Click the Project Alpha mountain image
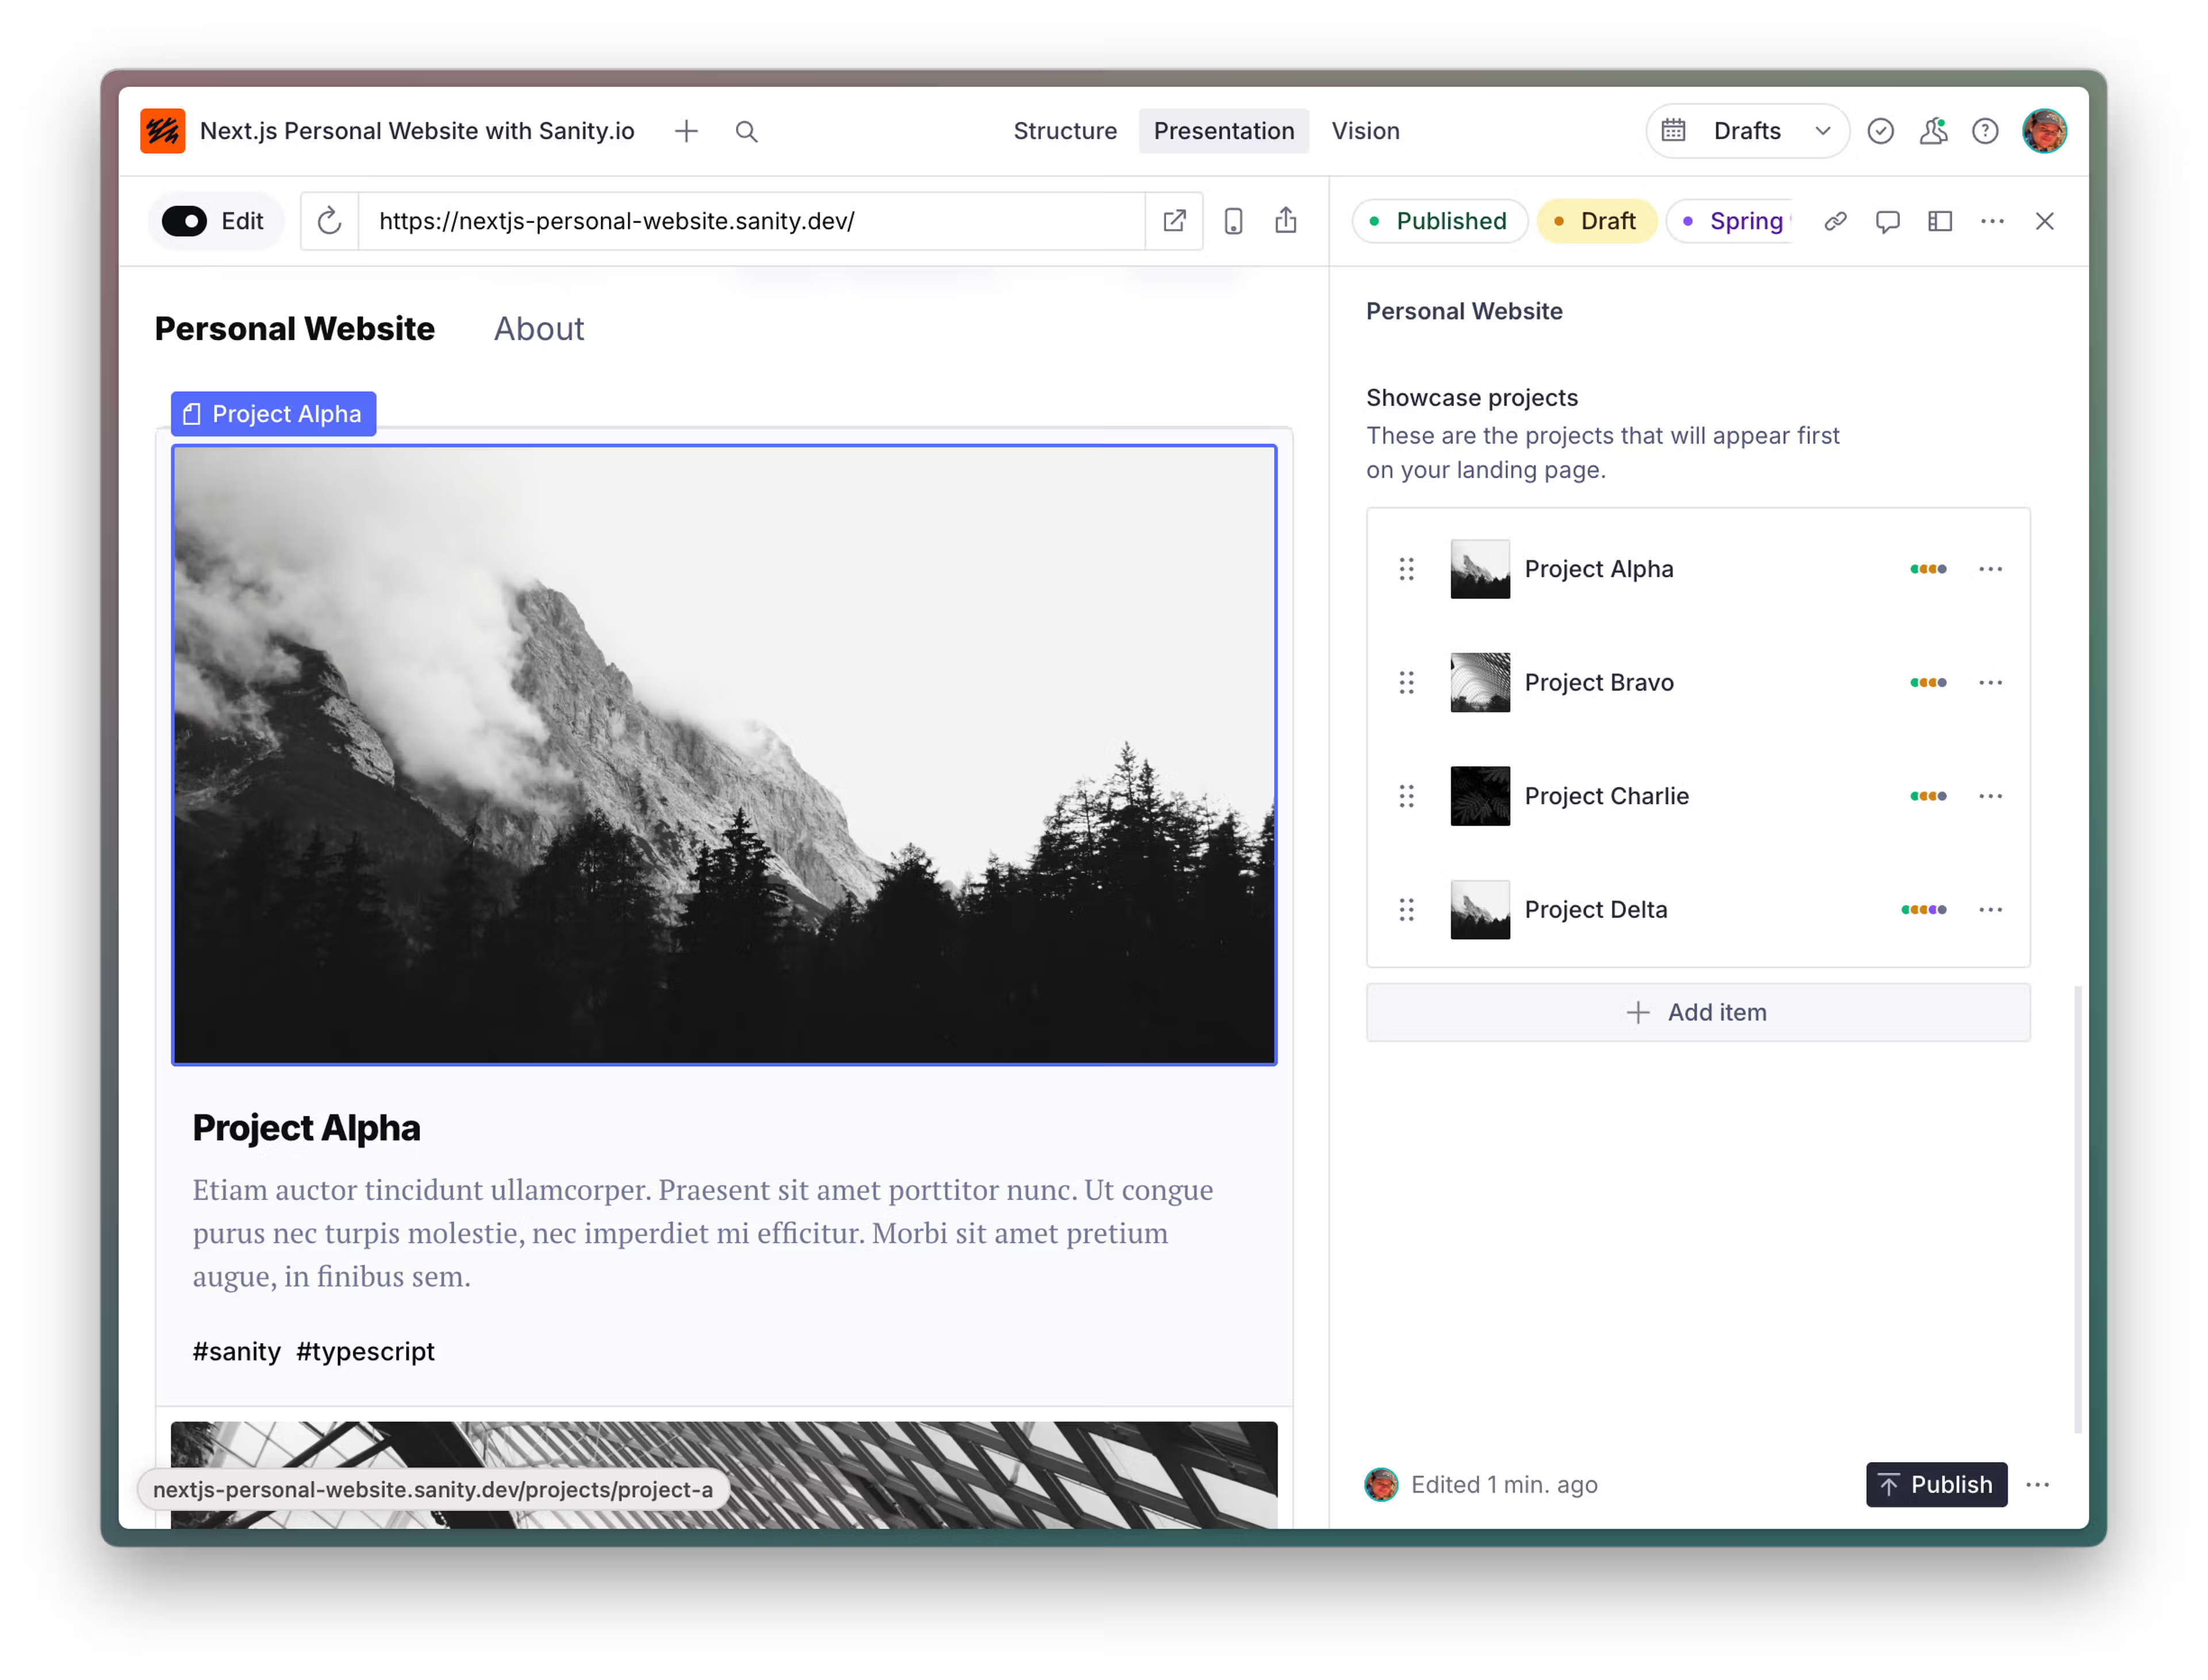 [724, 755]
